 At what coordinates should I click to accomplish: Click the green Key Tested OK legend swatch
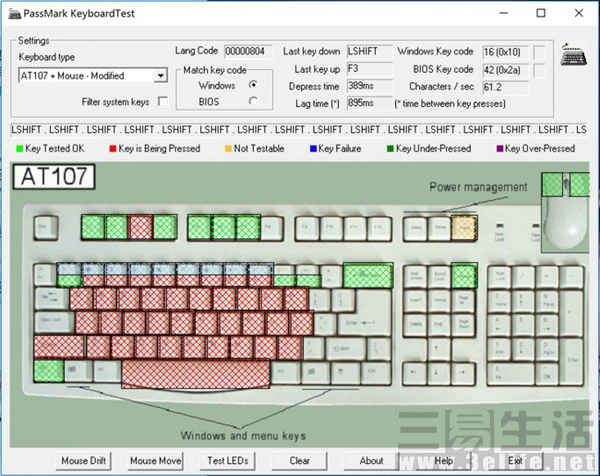coord(18,149)
